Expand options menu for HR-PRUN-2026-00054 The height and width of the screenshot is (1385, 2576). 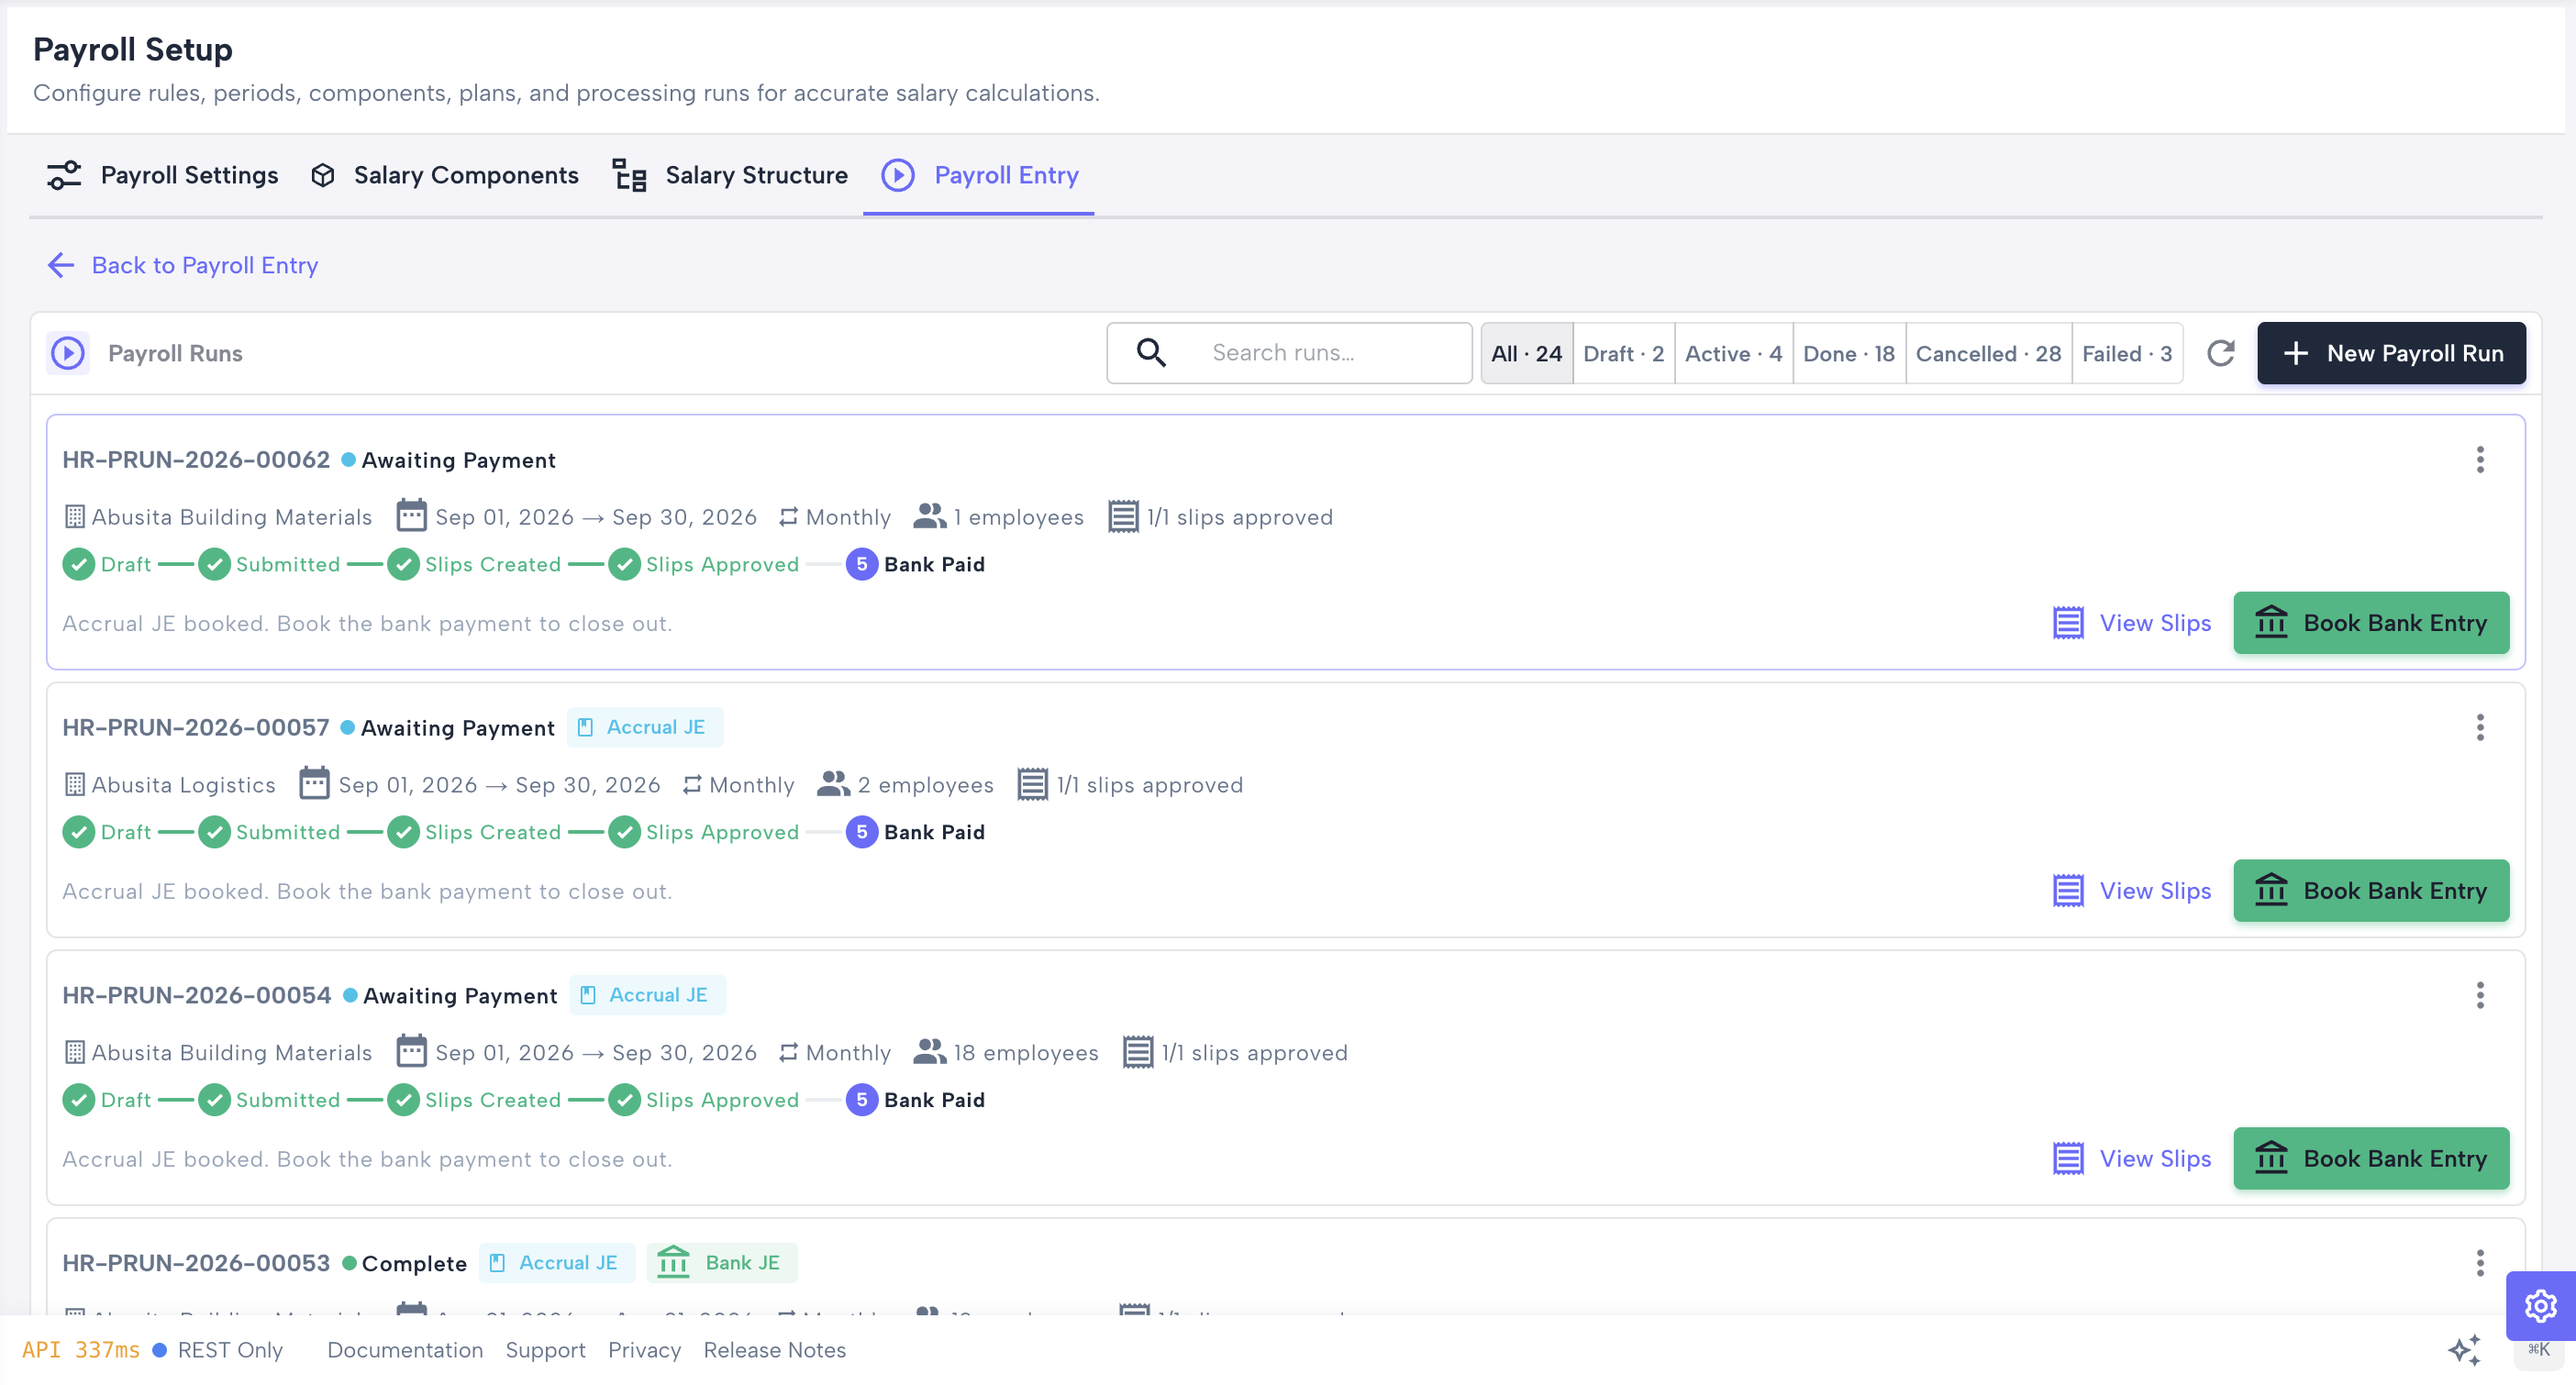2479,996
